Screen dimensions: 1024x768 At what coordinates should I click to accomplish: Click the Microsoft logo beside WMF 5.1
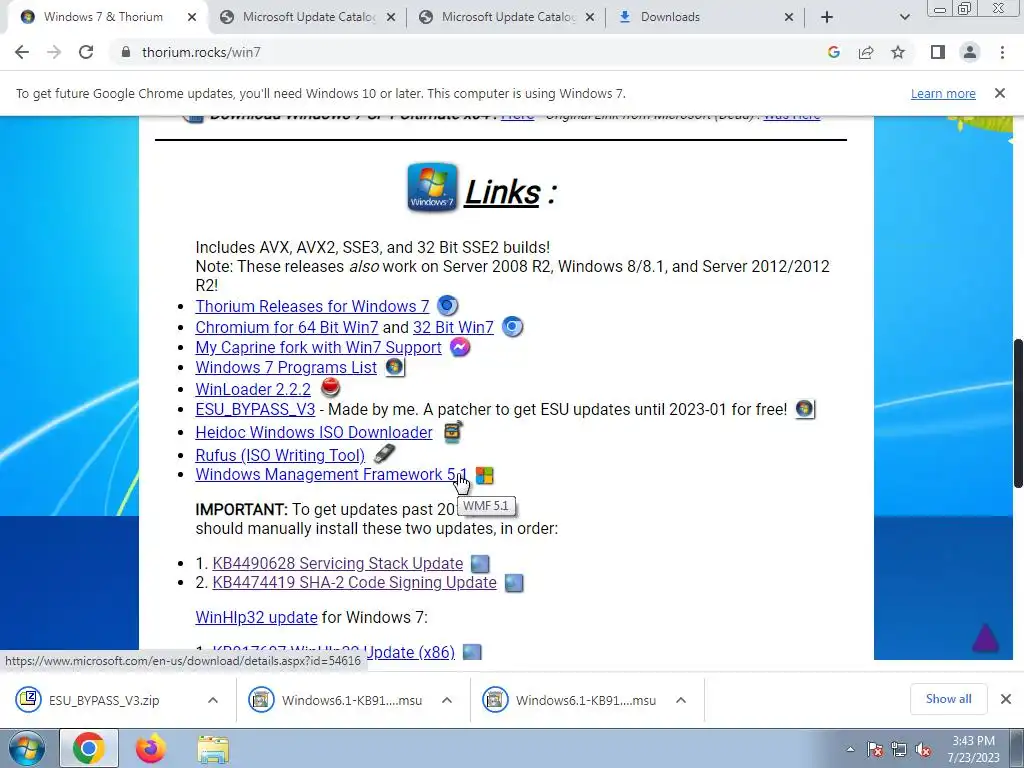point(485,475)
